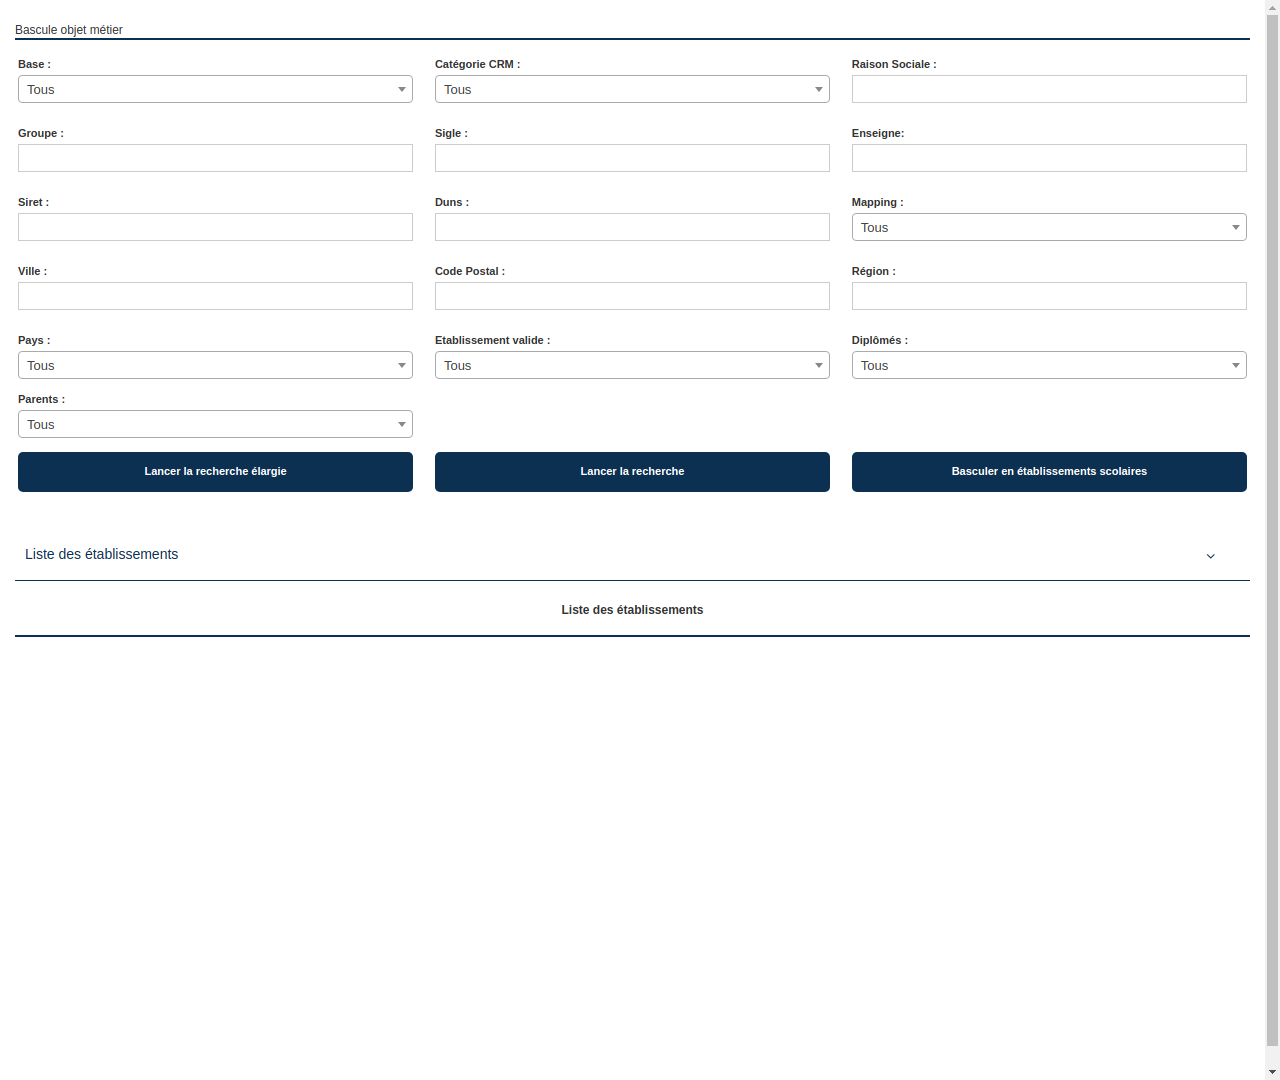Open the Parents dropdown
The image size is (1280, 1080).
[215, 424]
